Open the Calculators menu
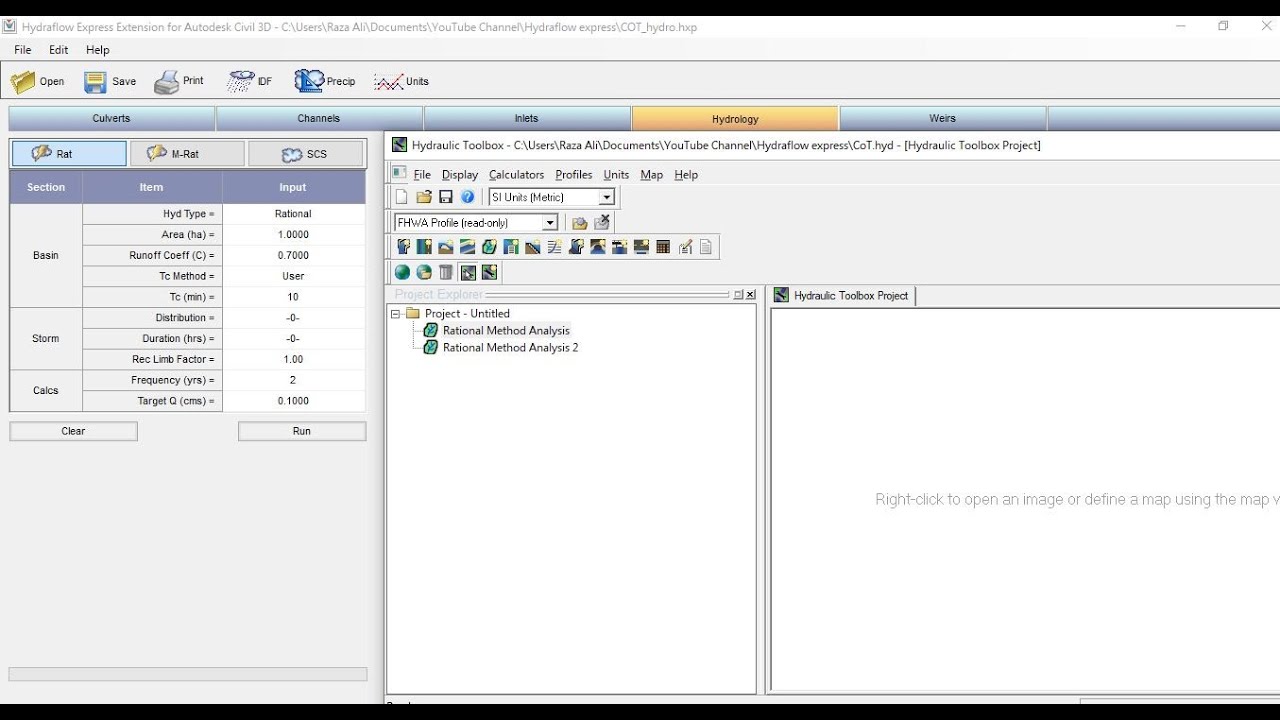Screen dimensions: 1280x720 coord(516,175)
